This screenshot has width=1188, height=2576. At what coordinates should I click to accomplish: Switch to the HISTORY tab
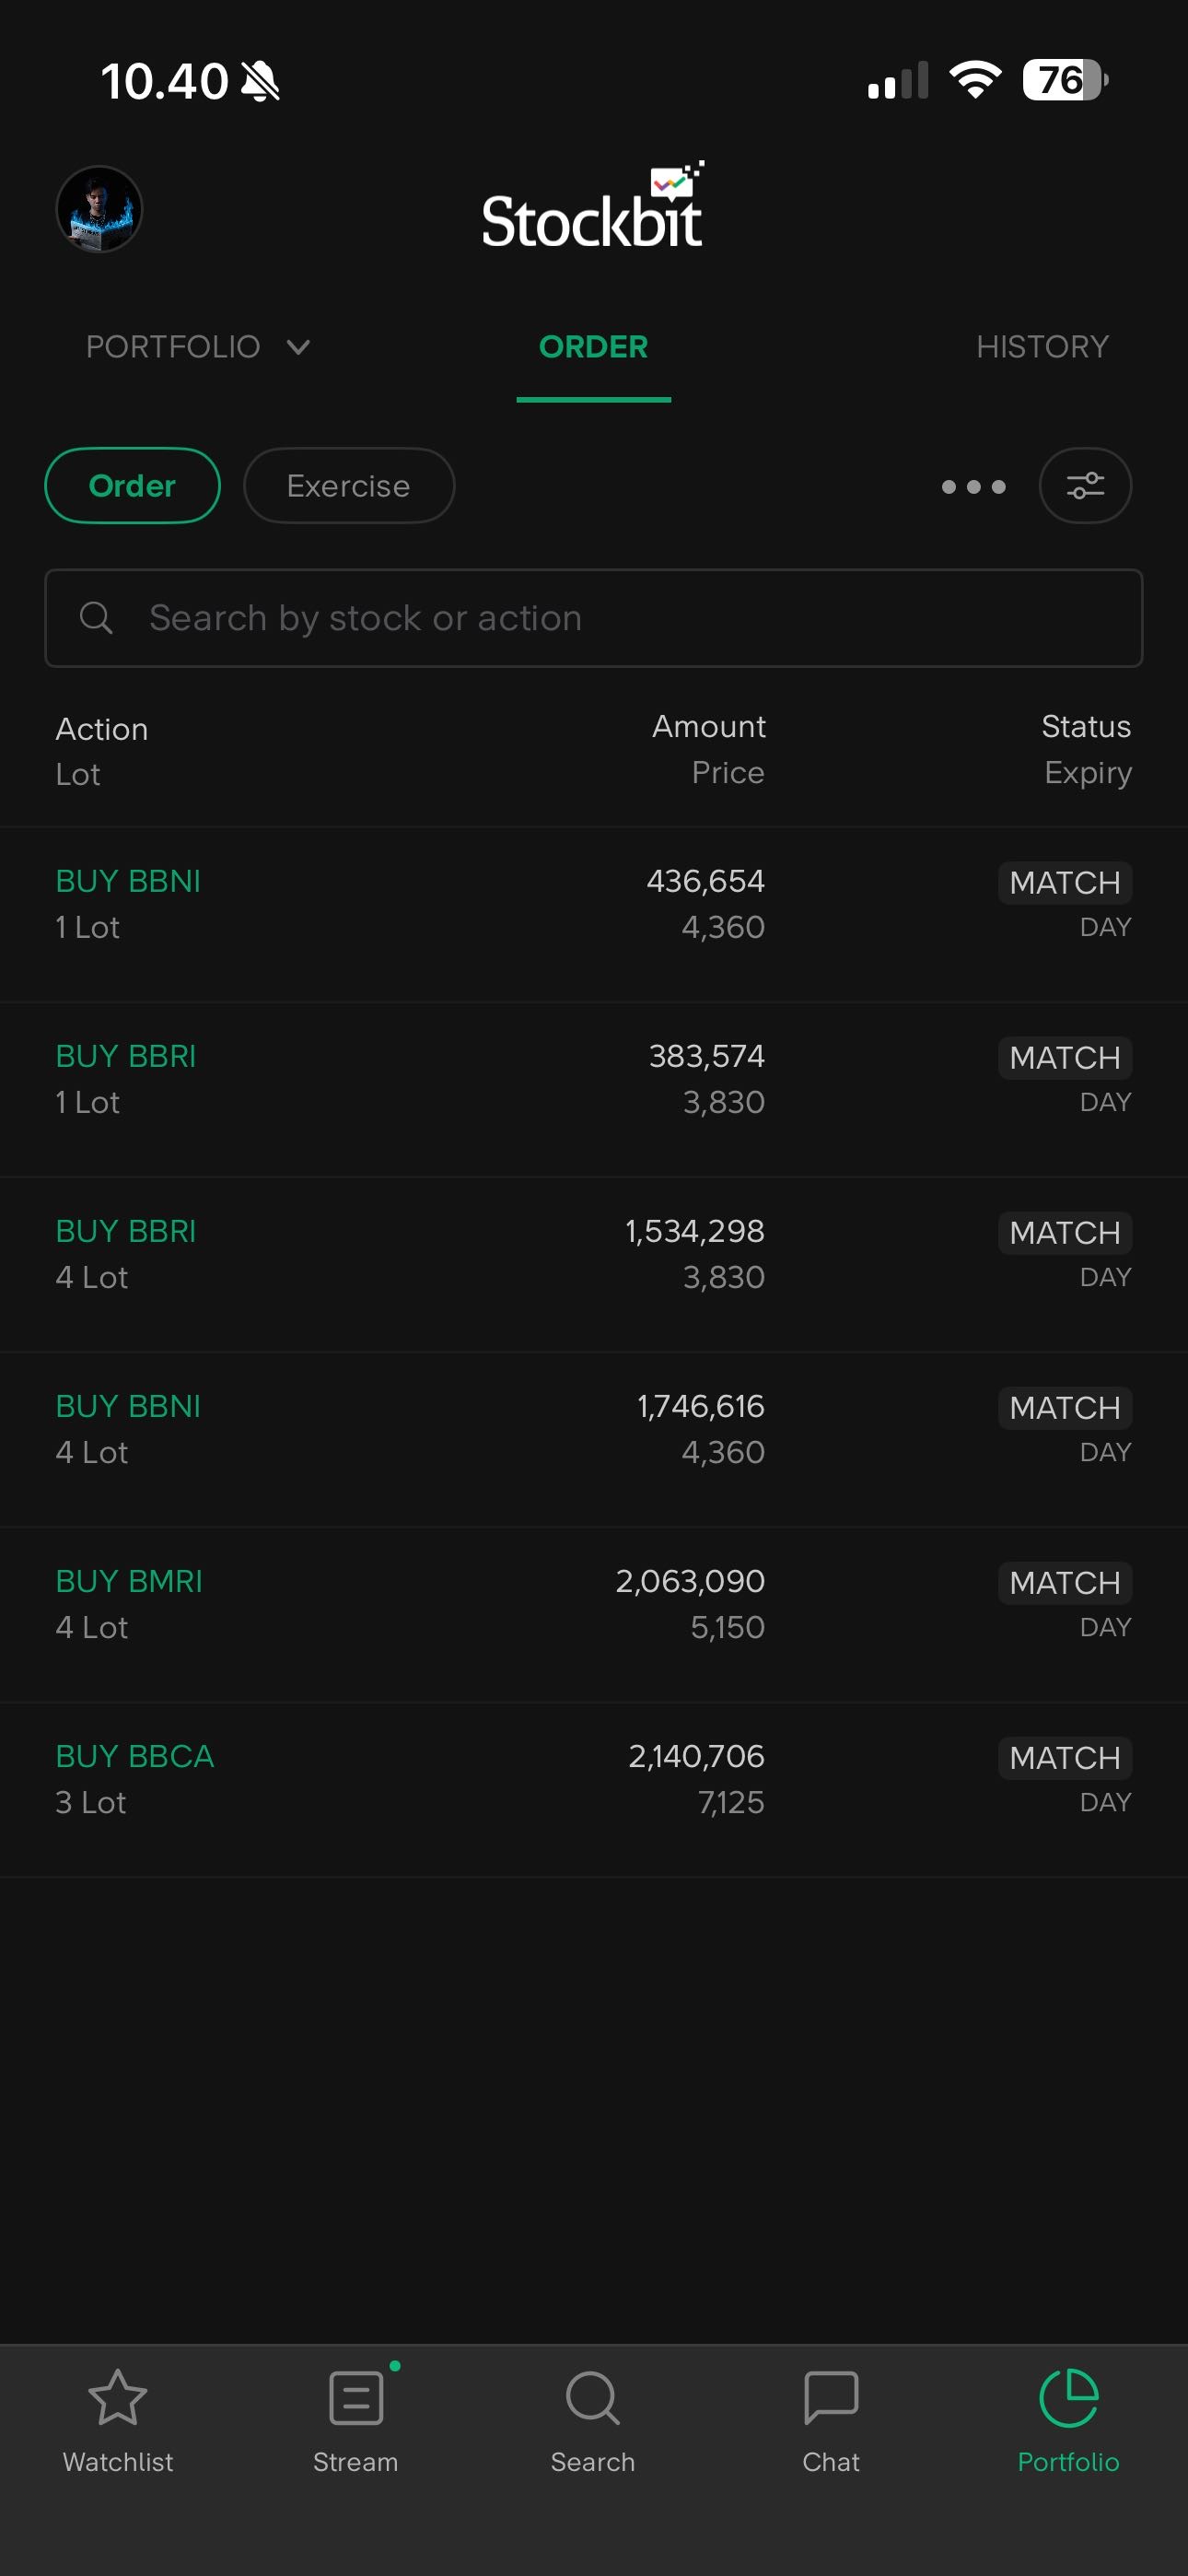[x=1042, y=347]
